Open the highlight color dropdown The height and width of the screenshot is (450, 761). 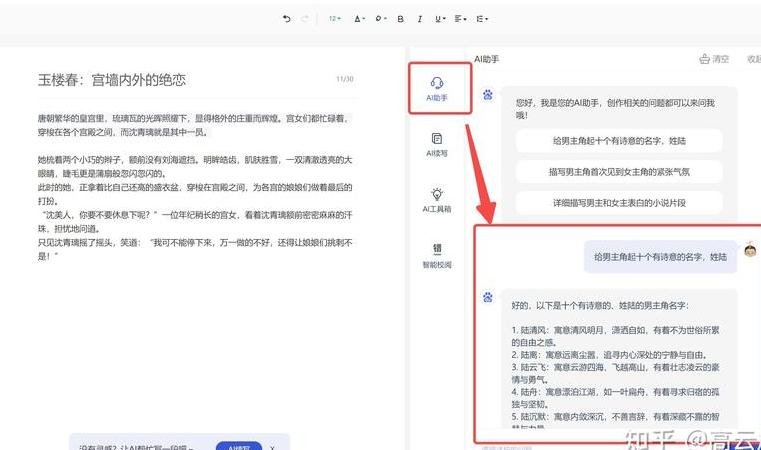click(x=380, y=19)
